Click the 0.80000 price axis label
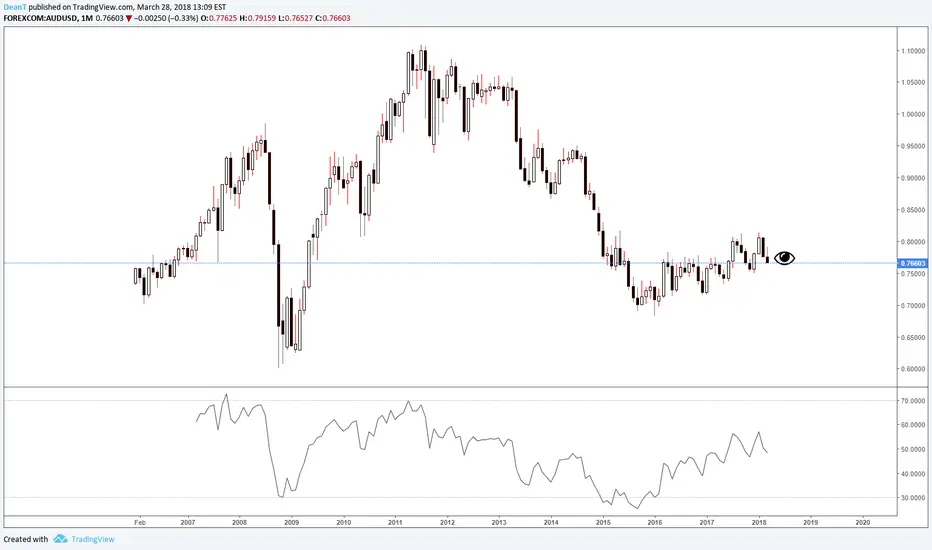The height and width of the screenshot is (550, 932). [x=912, y=242]
